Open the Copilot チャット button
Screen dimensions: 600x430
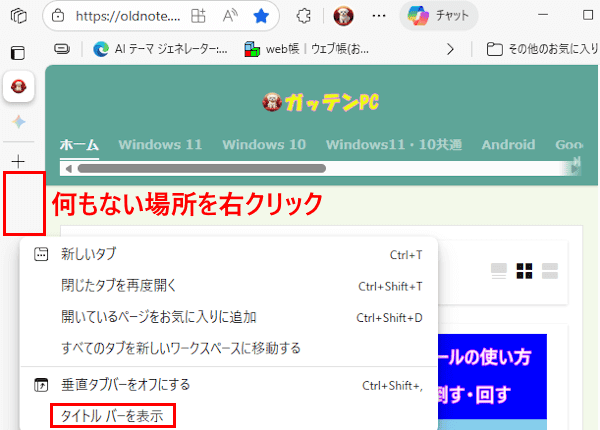439,16
